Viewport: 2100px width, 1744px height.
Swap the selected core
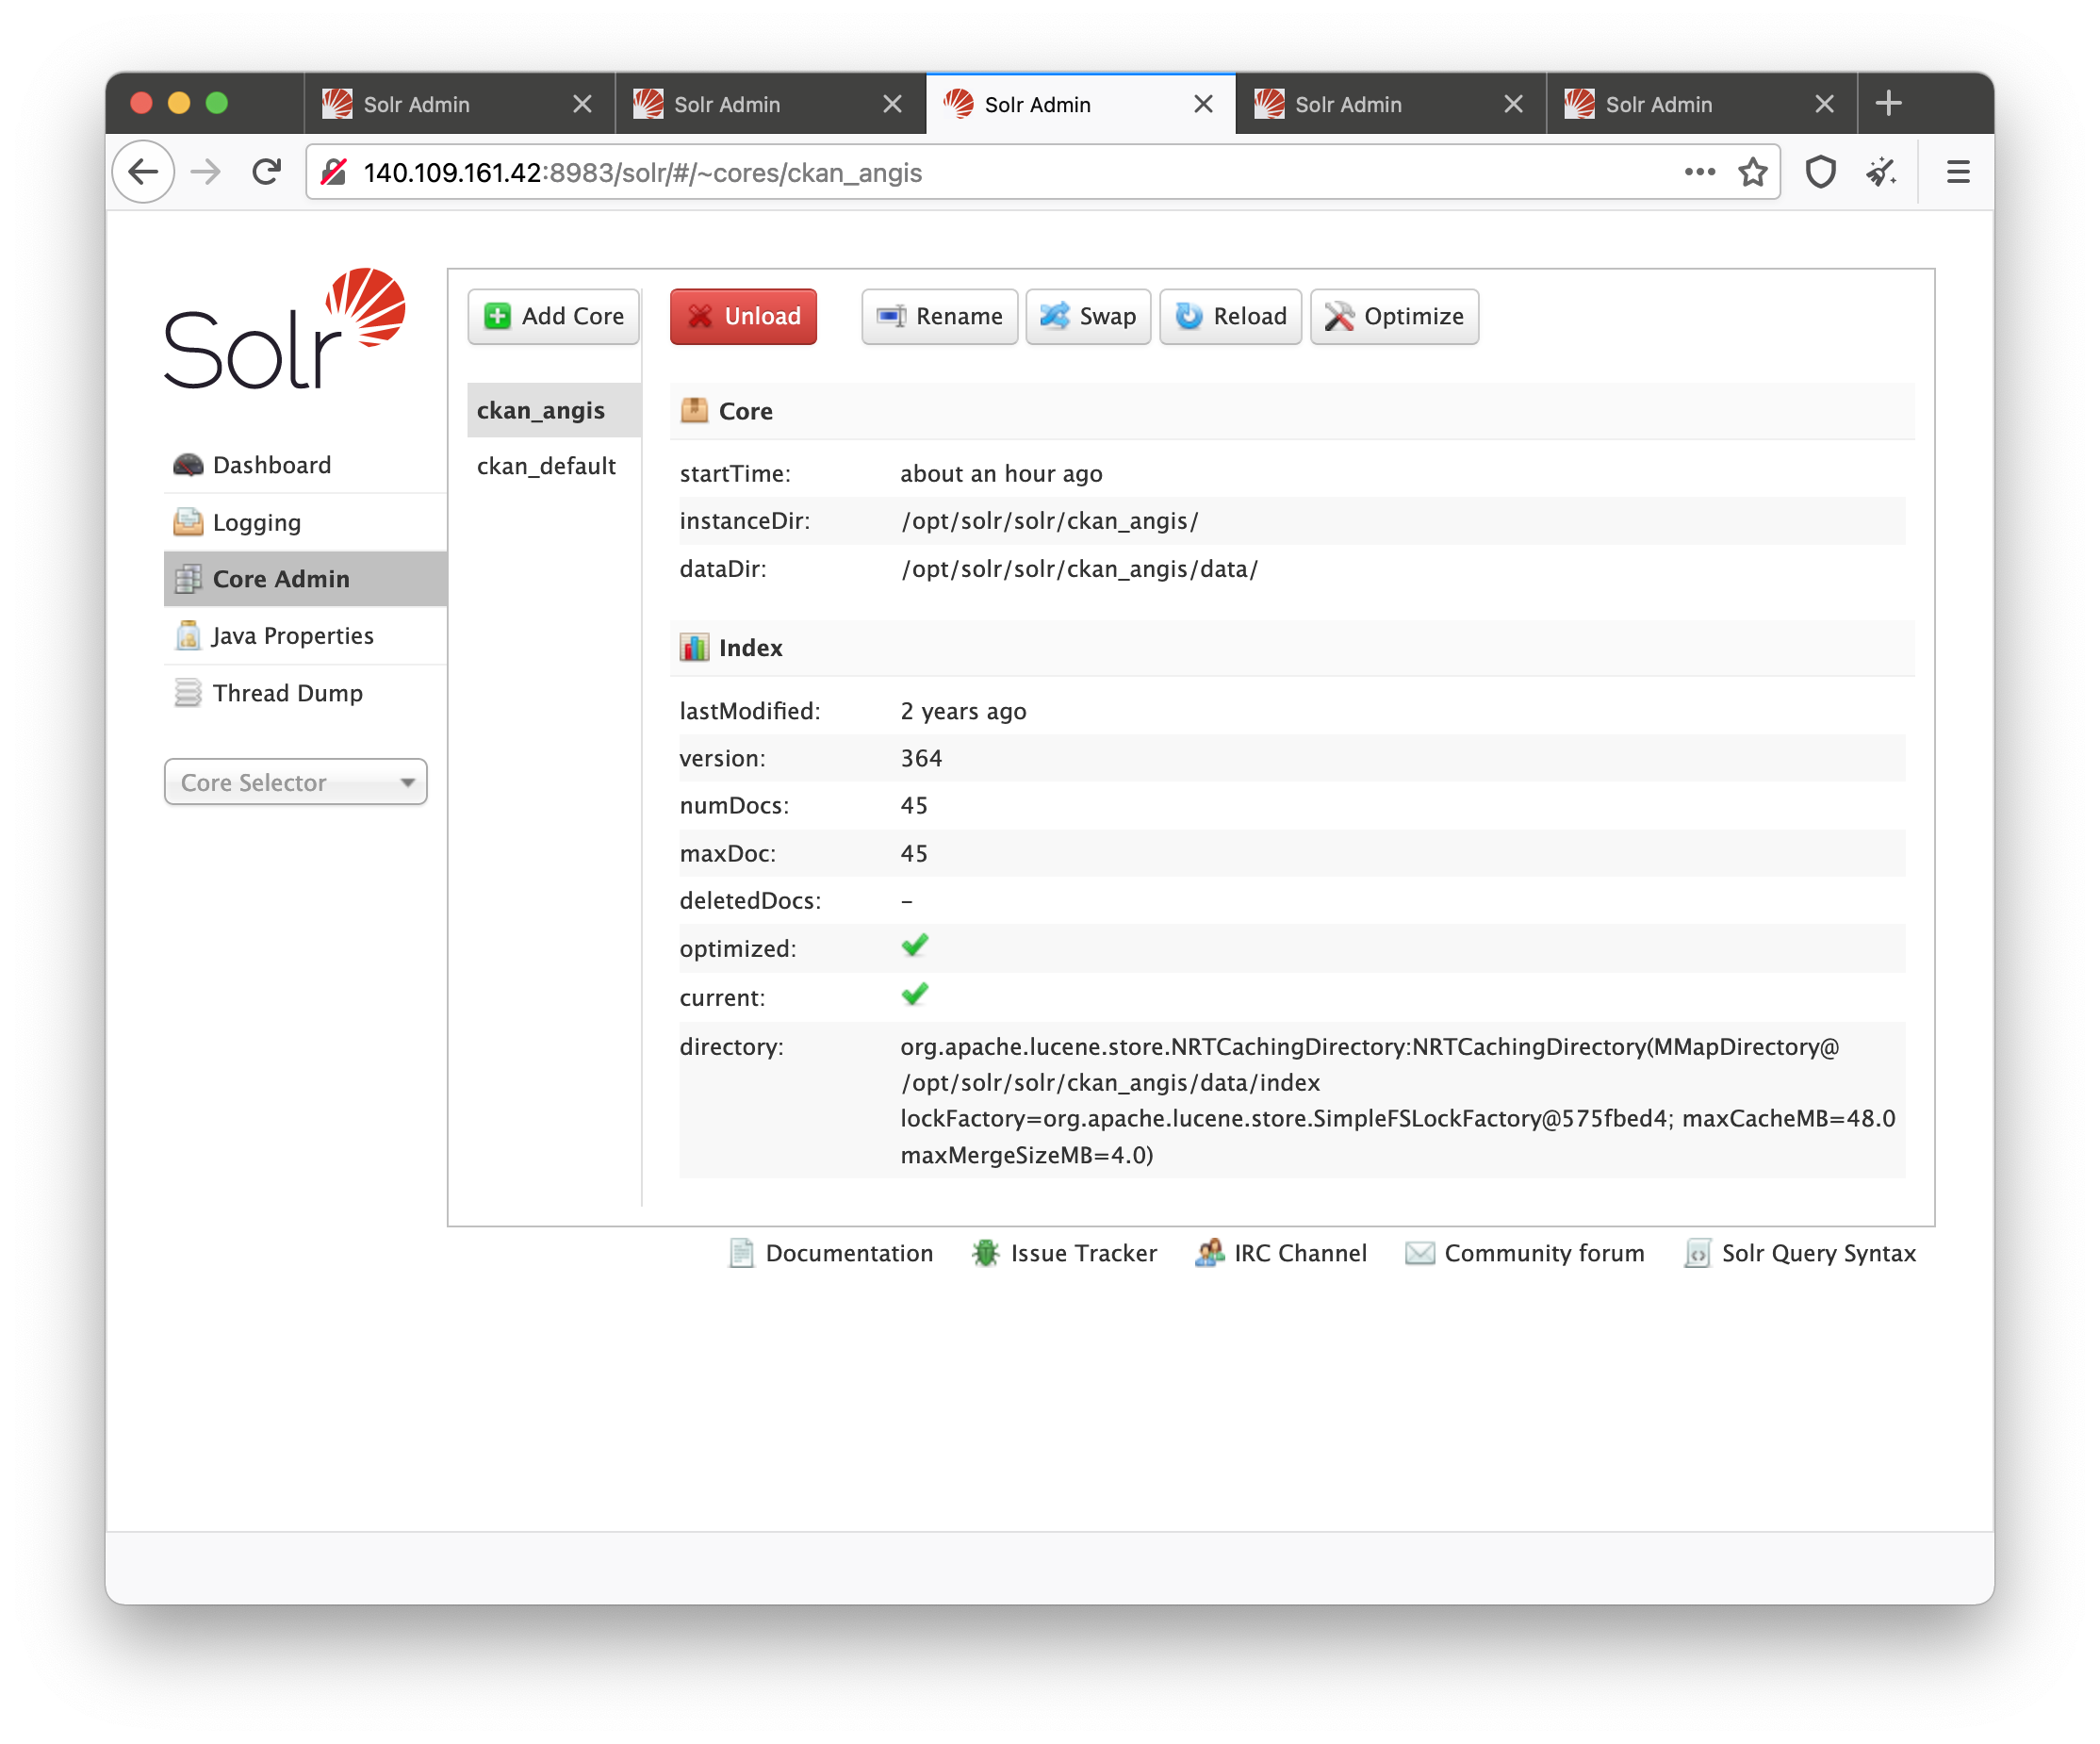pyautogui.click(x=1088, y=316)
